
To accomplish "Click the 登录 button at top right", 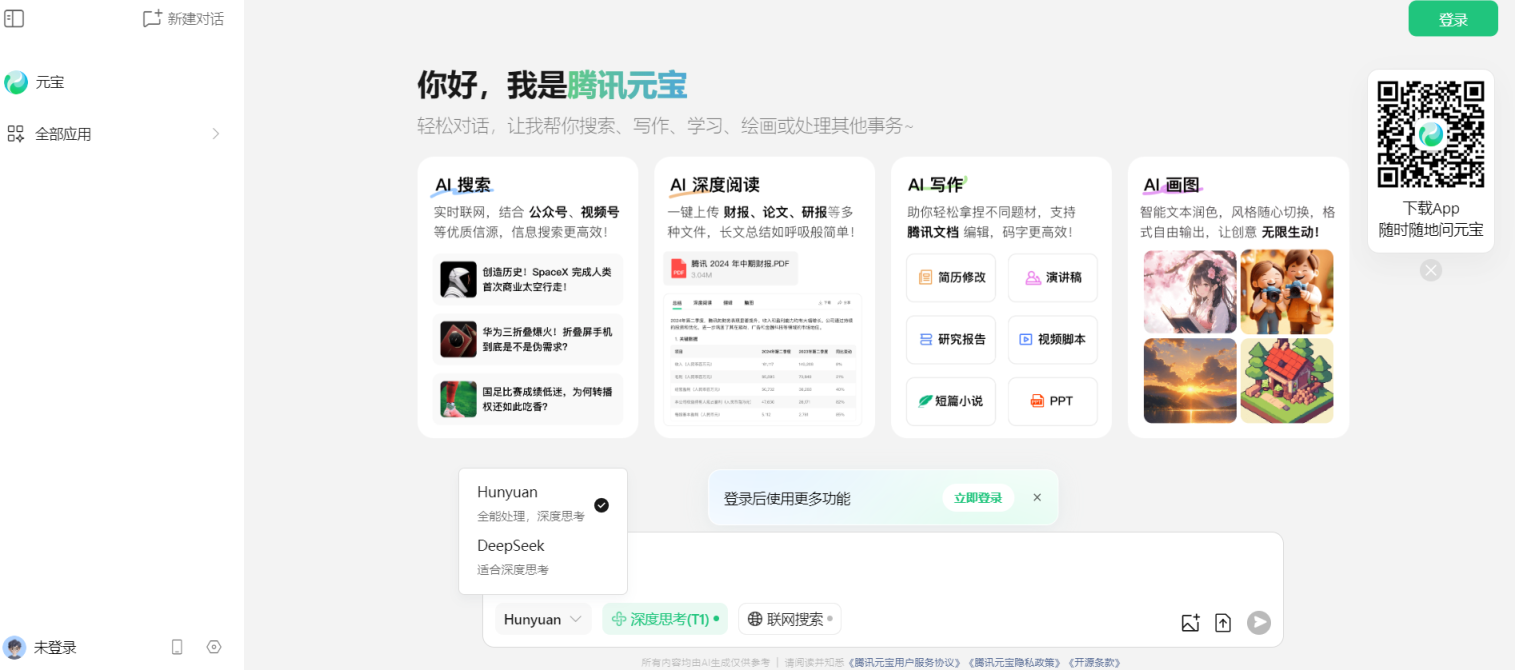I will tap(1452, 18).
